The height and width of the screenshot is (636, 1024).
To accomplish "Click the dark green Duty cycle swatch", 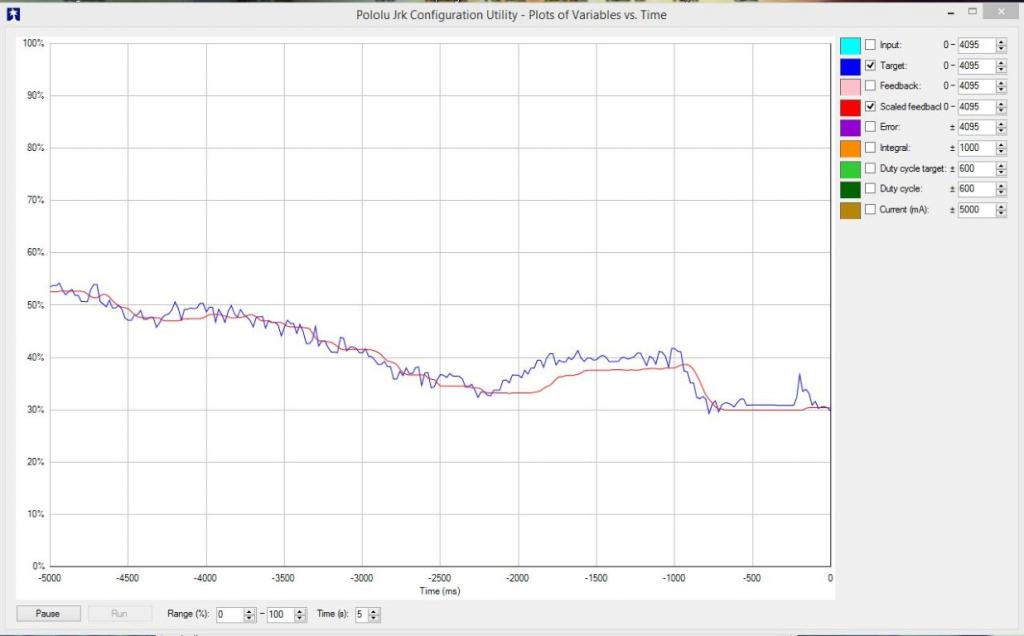I will tap(850, 189).
